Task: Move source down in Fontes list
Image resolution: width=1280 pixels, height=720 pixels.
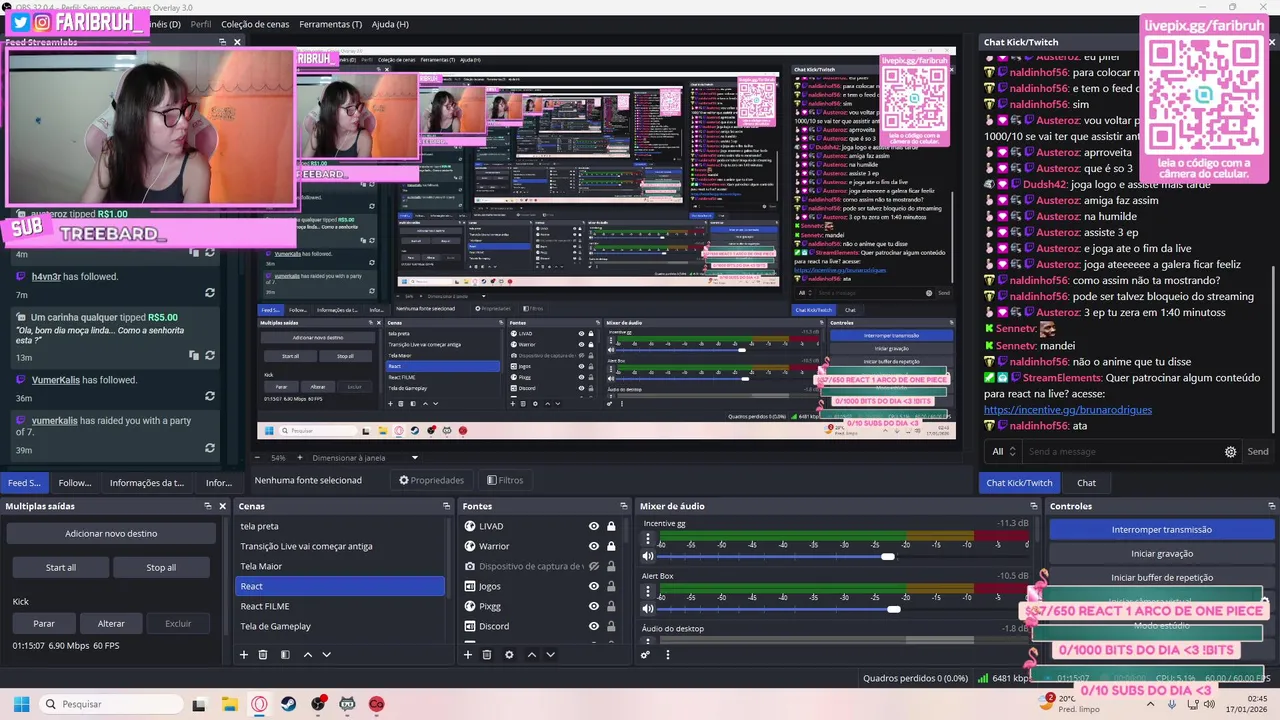Action: click(x=550, y=655)
